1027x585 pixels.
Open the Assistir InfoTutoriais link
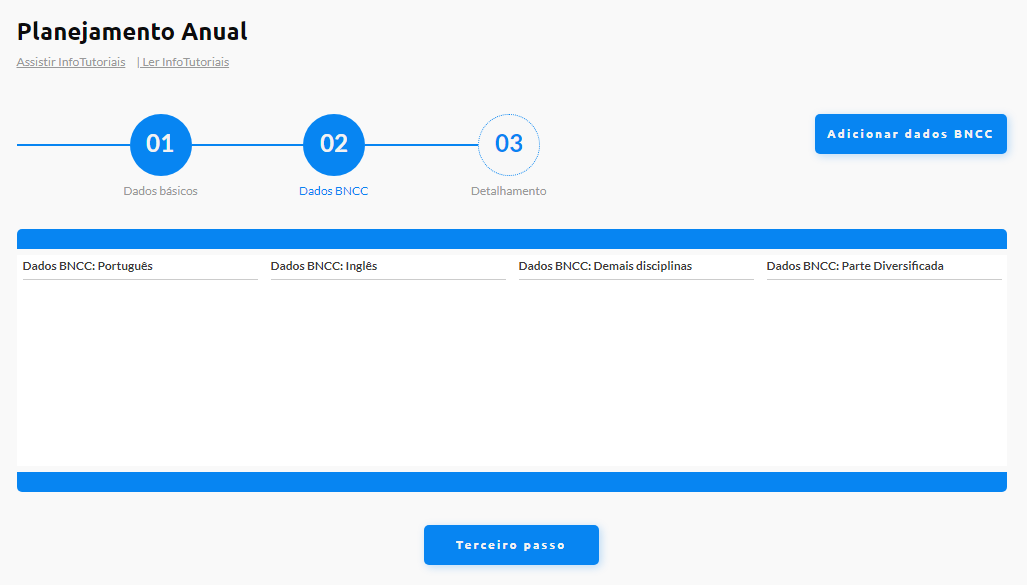coord(71,62)
